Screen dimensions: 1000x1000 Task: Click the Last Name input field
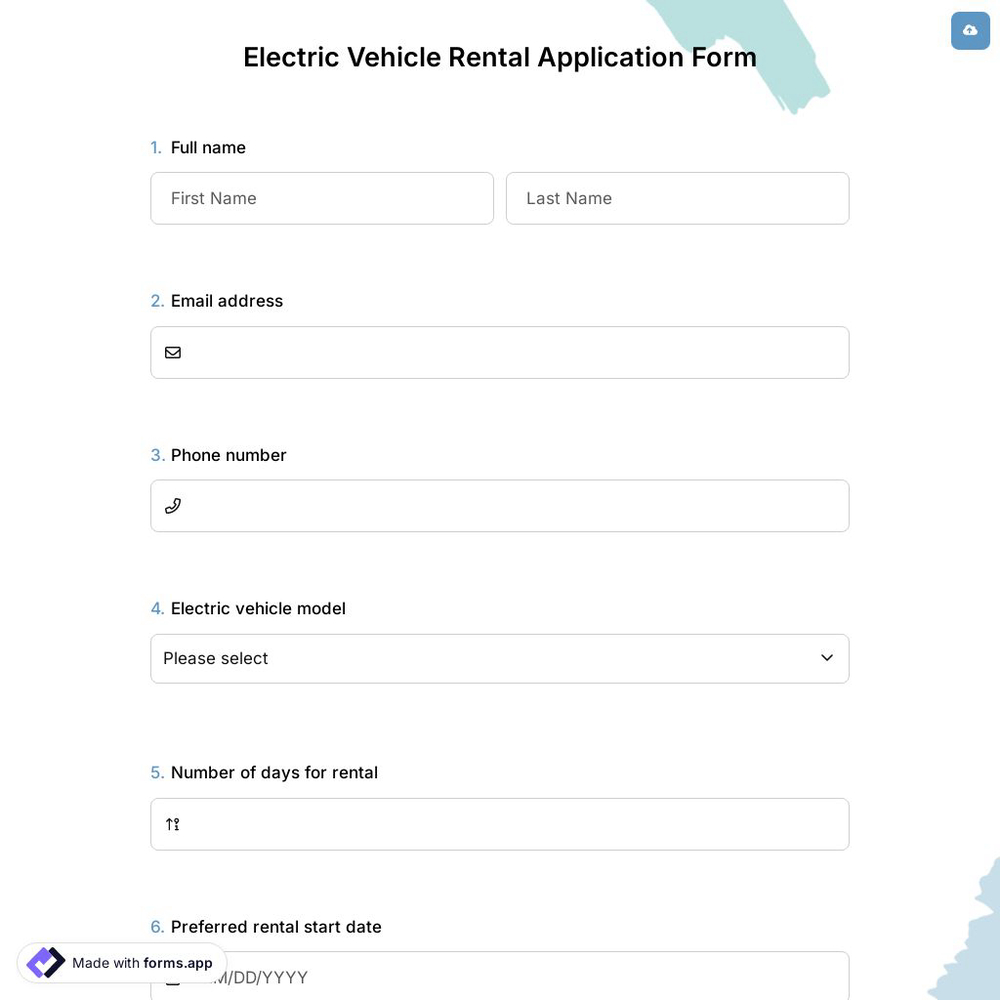[677, 198]
